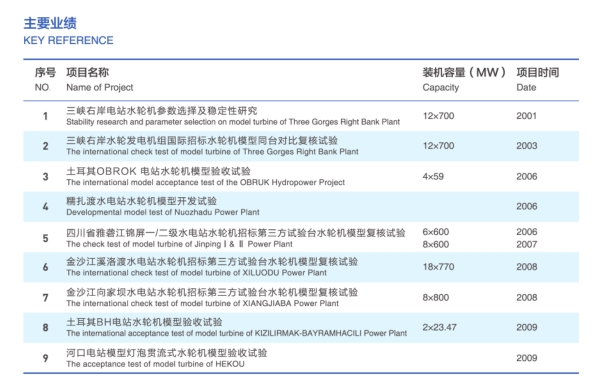The image size is (606, 382).
Task: Select the Nuozhadu Power Plant row
Action: click(x=301, y=206)
